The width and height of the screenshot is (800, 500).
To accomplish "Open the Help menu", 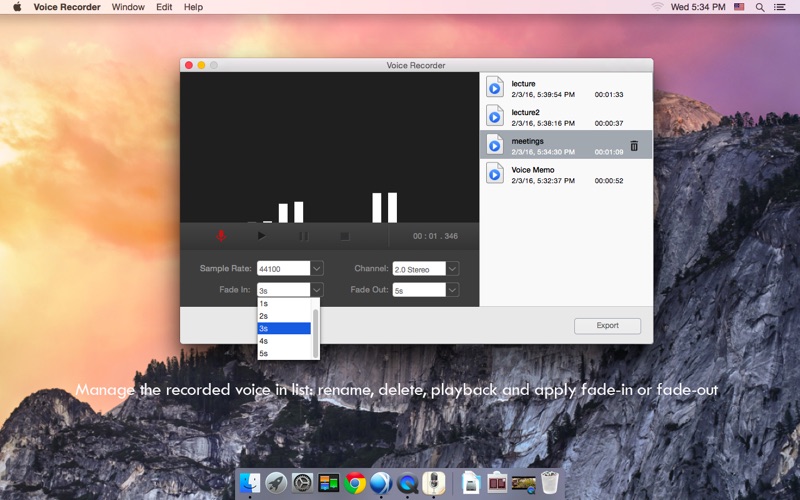I will (193, 7).
